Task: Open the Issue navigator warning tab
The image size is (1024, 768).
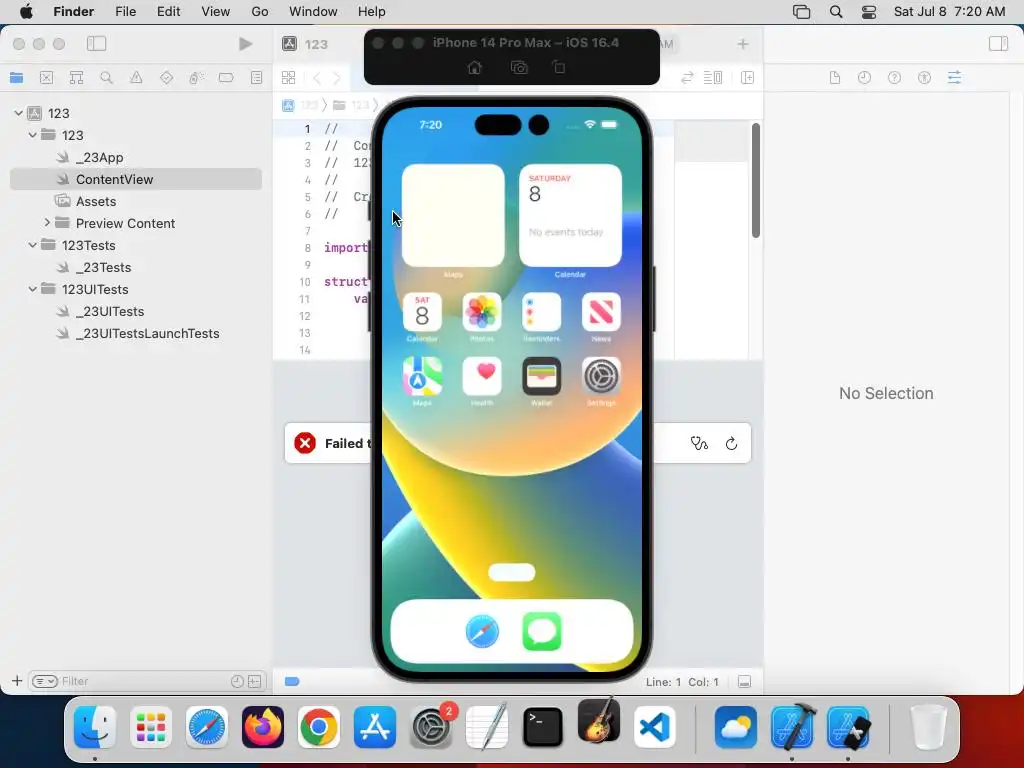Action: [x=136, y=78]
